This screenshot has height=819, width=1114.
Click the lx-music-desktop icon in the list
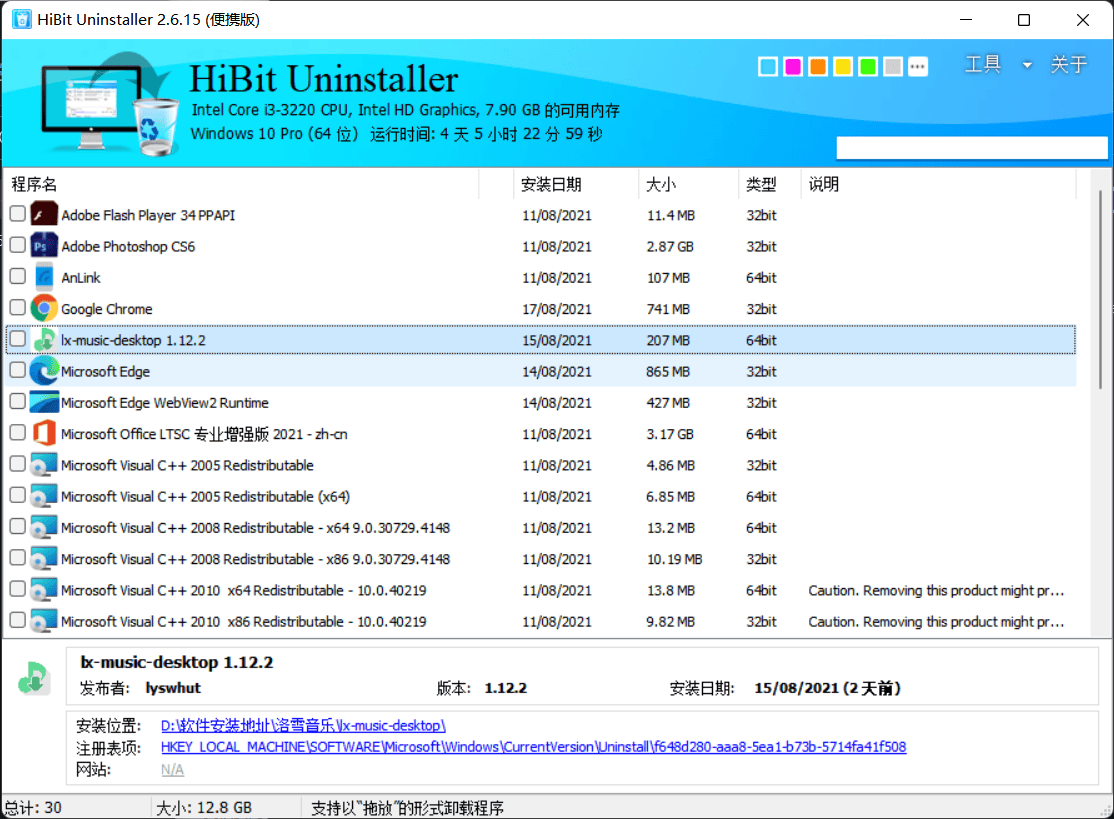43,339
